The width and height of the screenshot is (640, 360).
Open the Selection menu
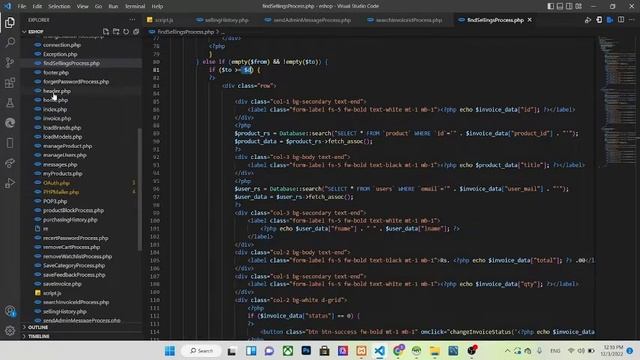coord(59,6)
